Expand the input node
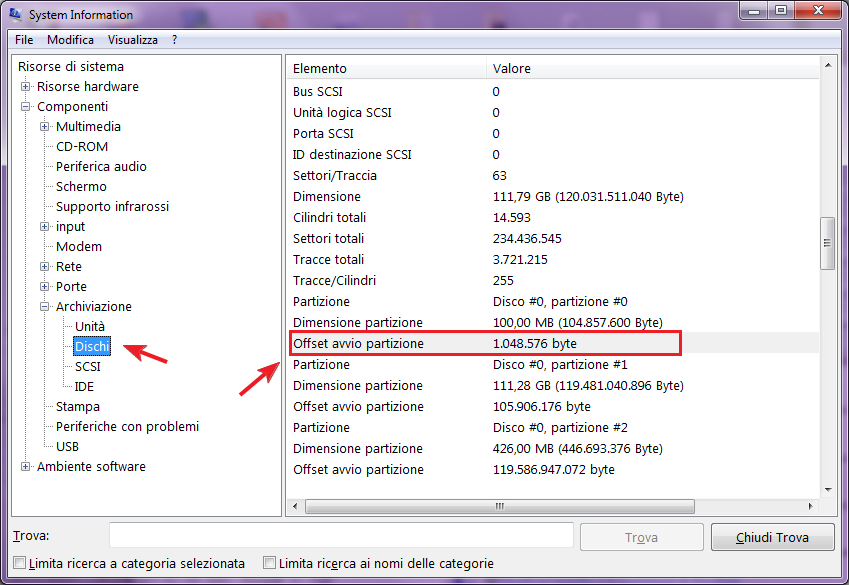Image resolution: width=849 pixels, height=585 pixels. click(x=44, y=226)
